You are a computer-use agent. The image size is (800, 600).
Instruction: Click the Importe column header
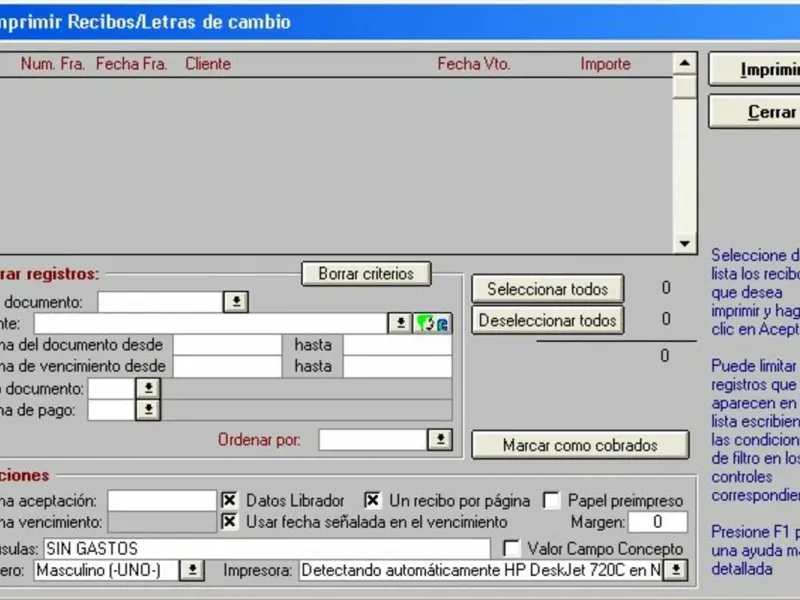point(605,64)
